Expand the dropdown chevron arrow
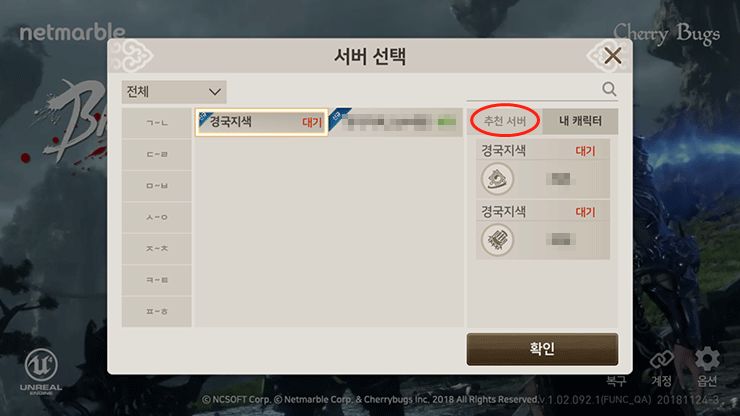Viewport: 740px width, 416px height. [x=215, y=92]
